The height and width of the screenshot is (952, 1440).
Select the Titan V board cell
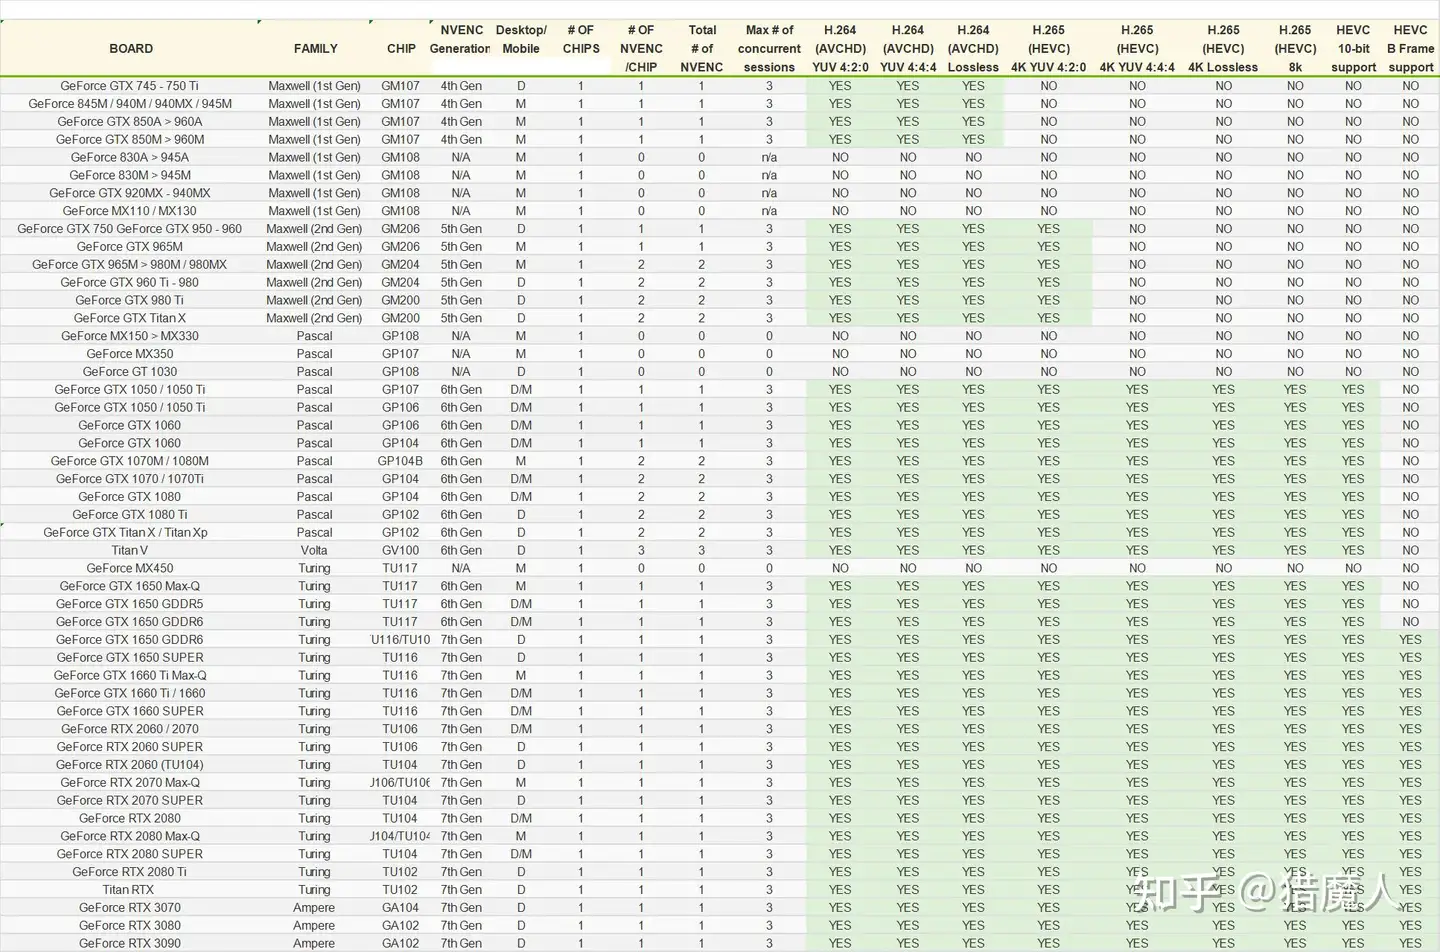click(130, 552)
